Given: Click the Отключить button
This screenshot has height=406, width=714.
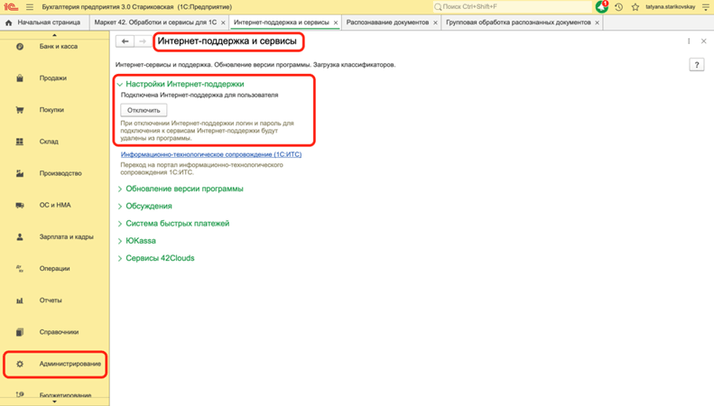Looking at the screenshot, I should [x=143, y=110].
